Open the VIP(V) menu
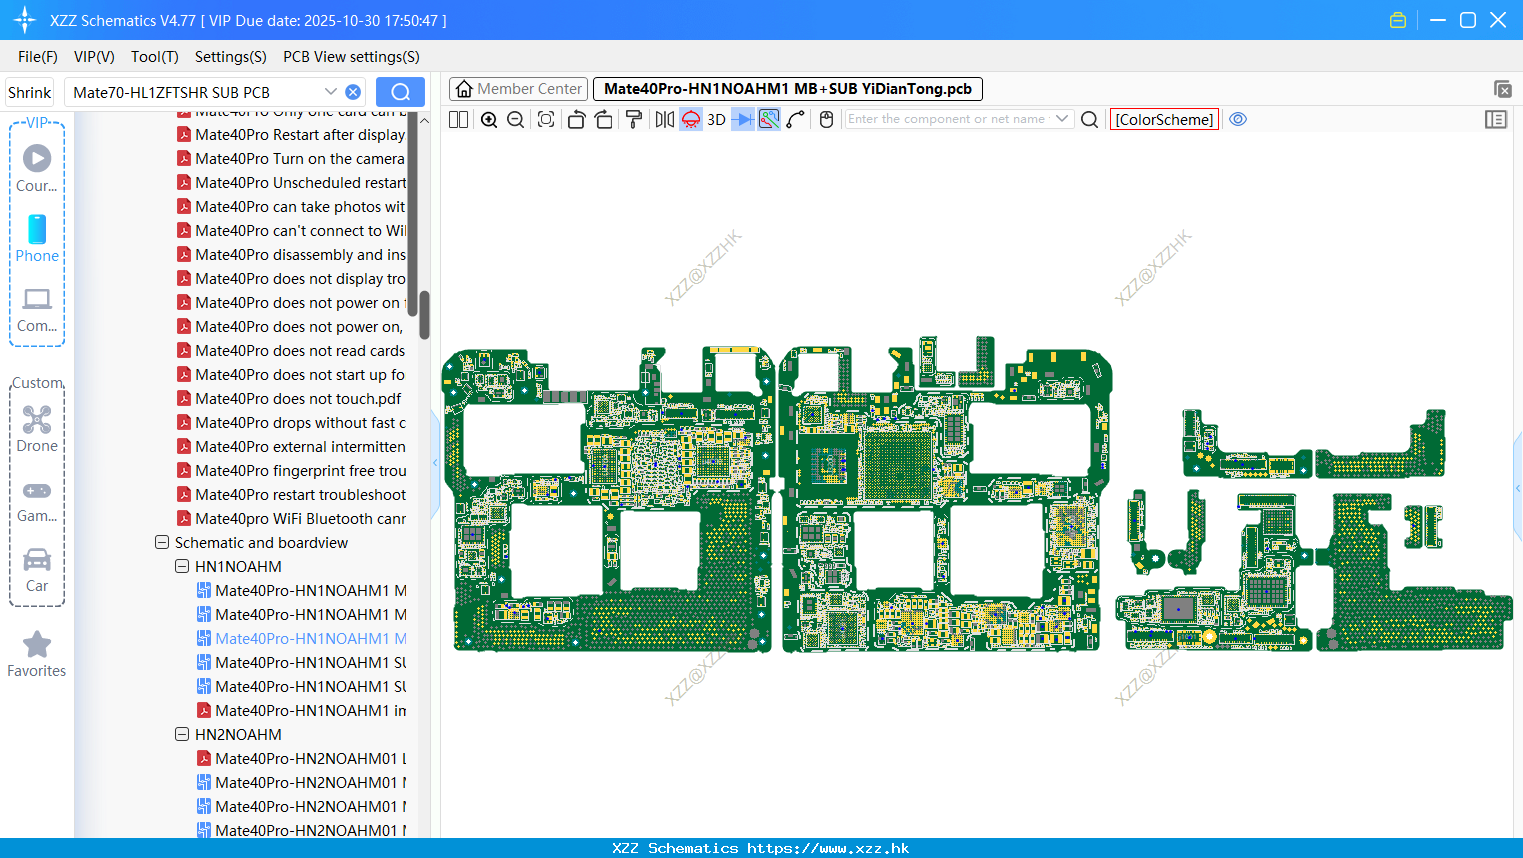The height and width of the screenshot is (858, 1523). [x=94, y=57]
